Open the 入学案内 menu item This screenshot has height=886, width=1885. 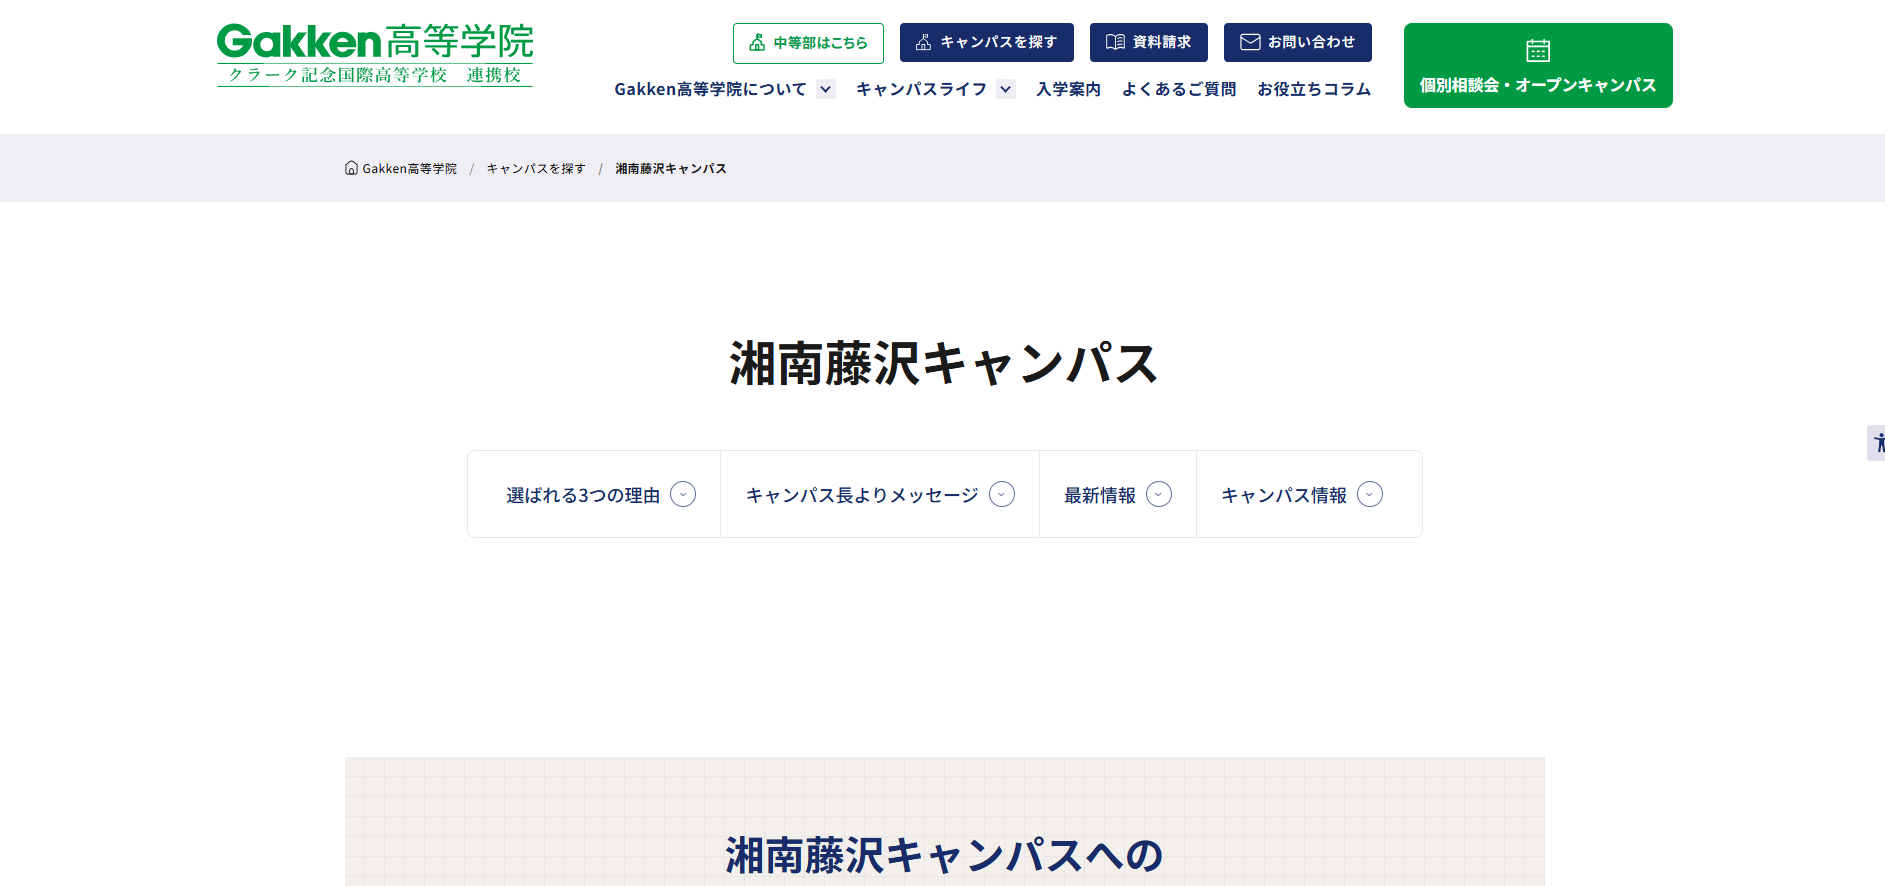coord(1068,89)
